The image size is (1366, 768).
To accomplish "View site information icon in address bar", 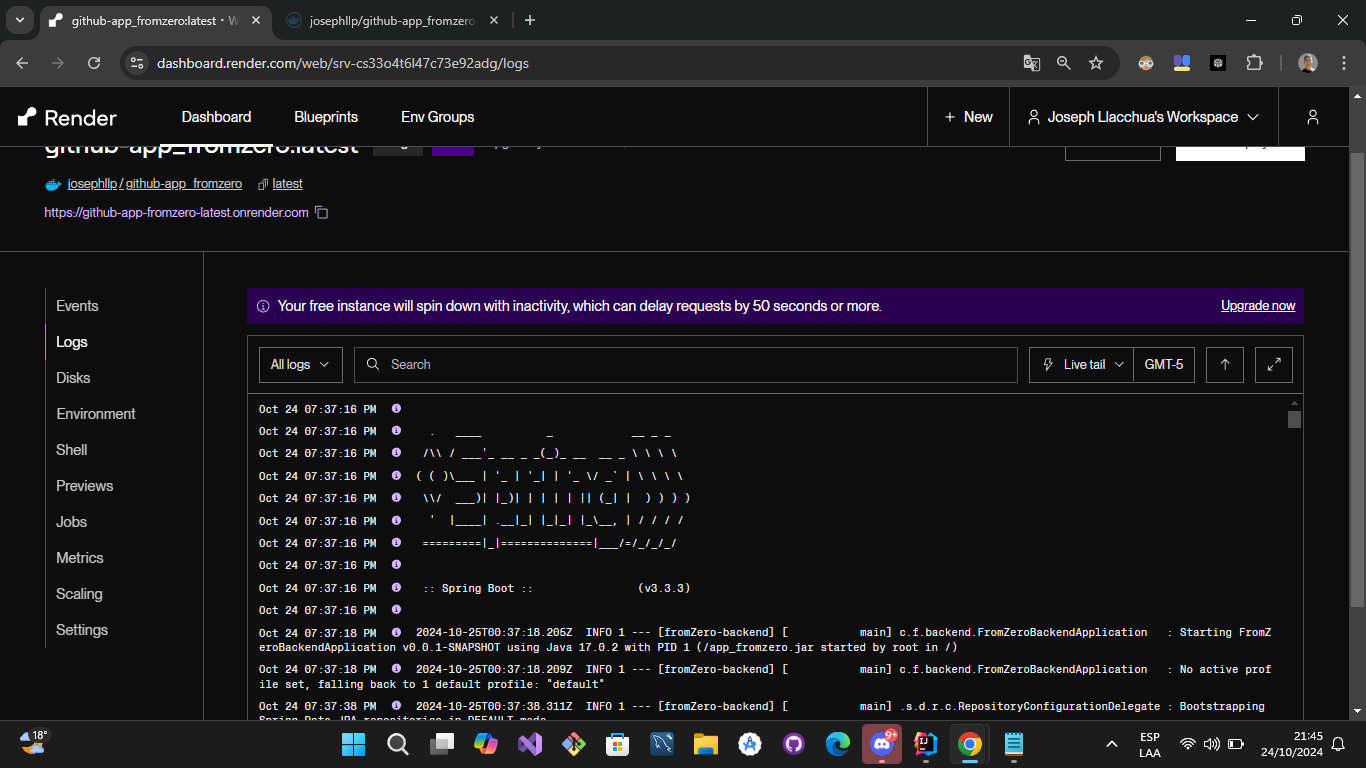I will 137,63.
